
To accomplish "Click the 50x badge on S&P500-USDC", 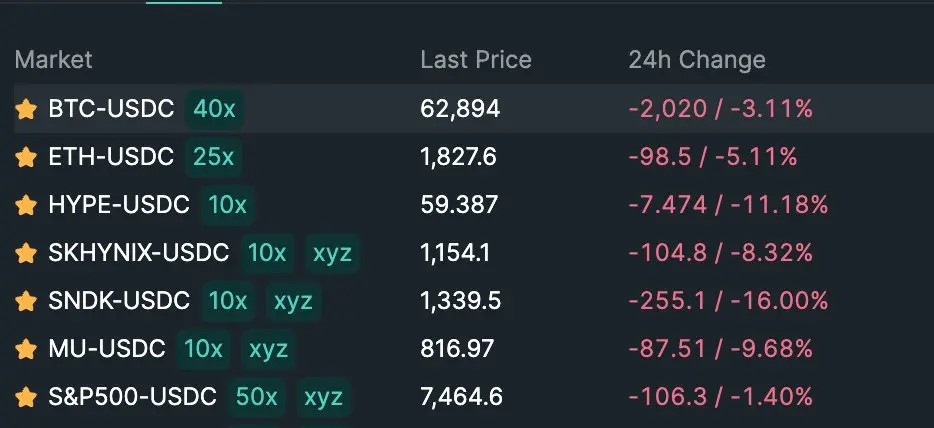I will pyautogui.click(x=256, y=397).
